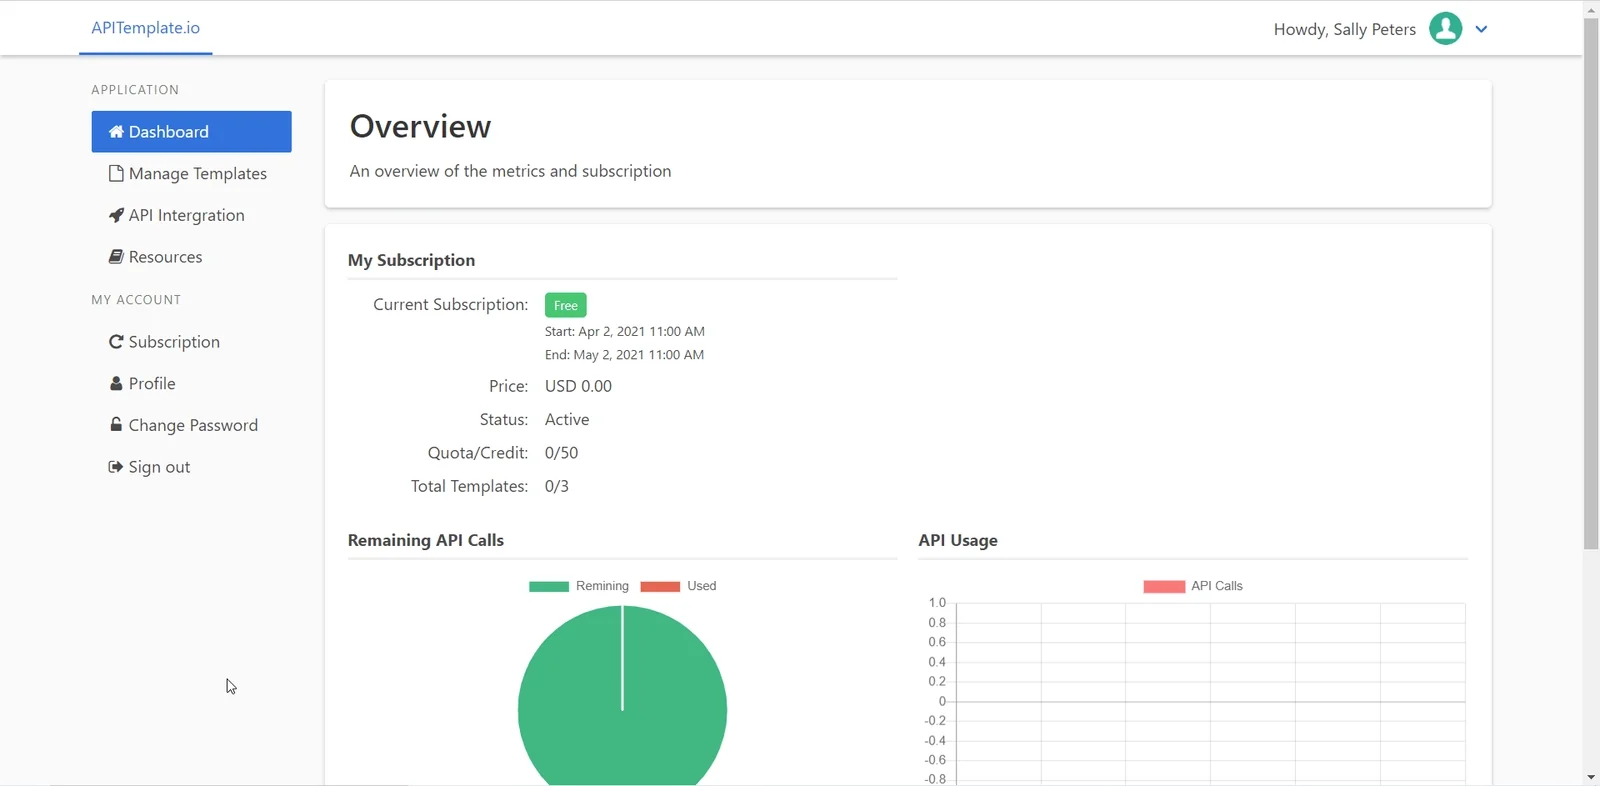Click the Howdy, Sally Peters greeting
The image size is (1600, 786).
coord(1344,29)
